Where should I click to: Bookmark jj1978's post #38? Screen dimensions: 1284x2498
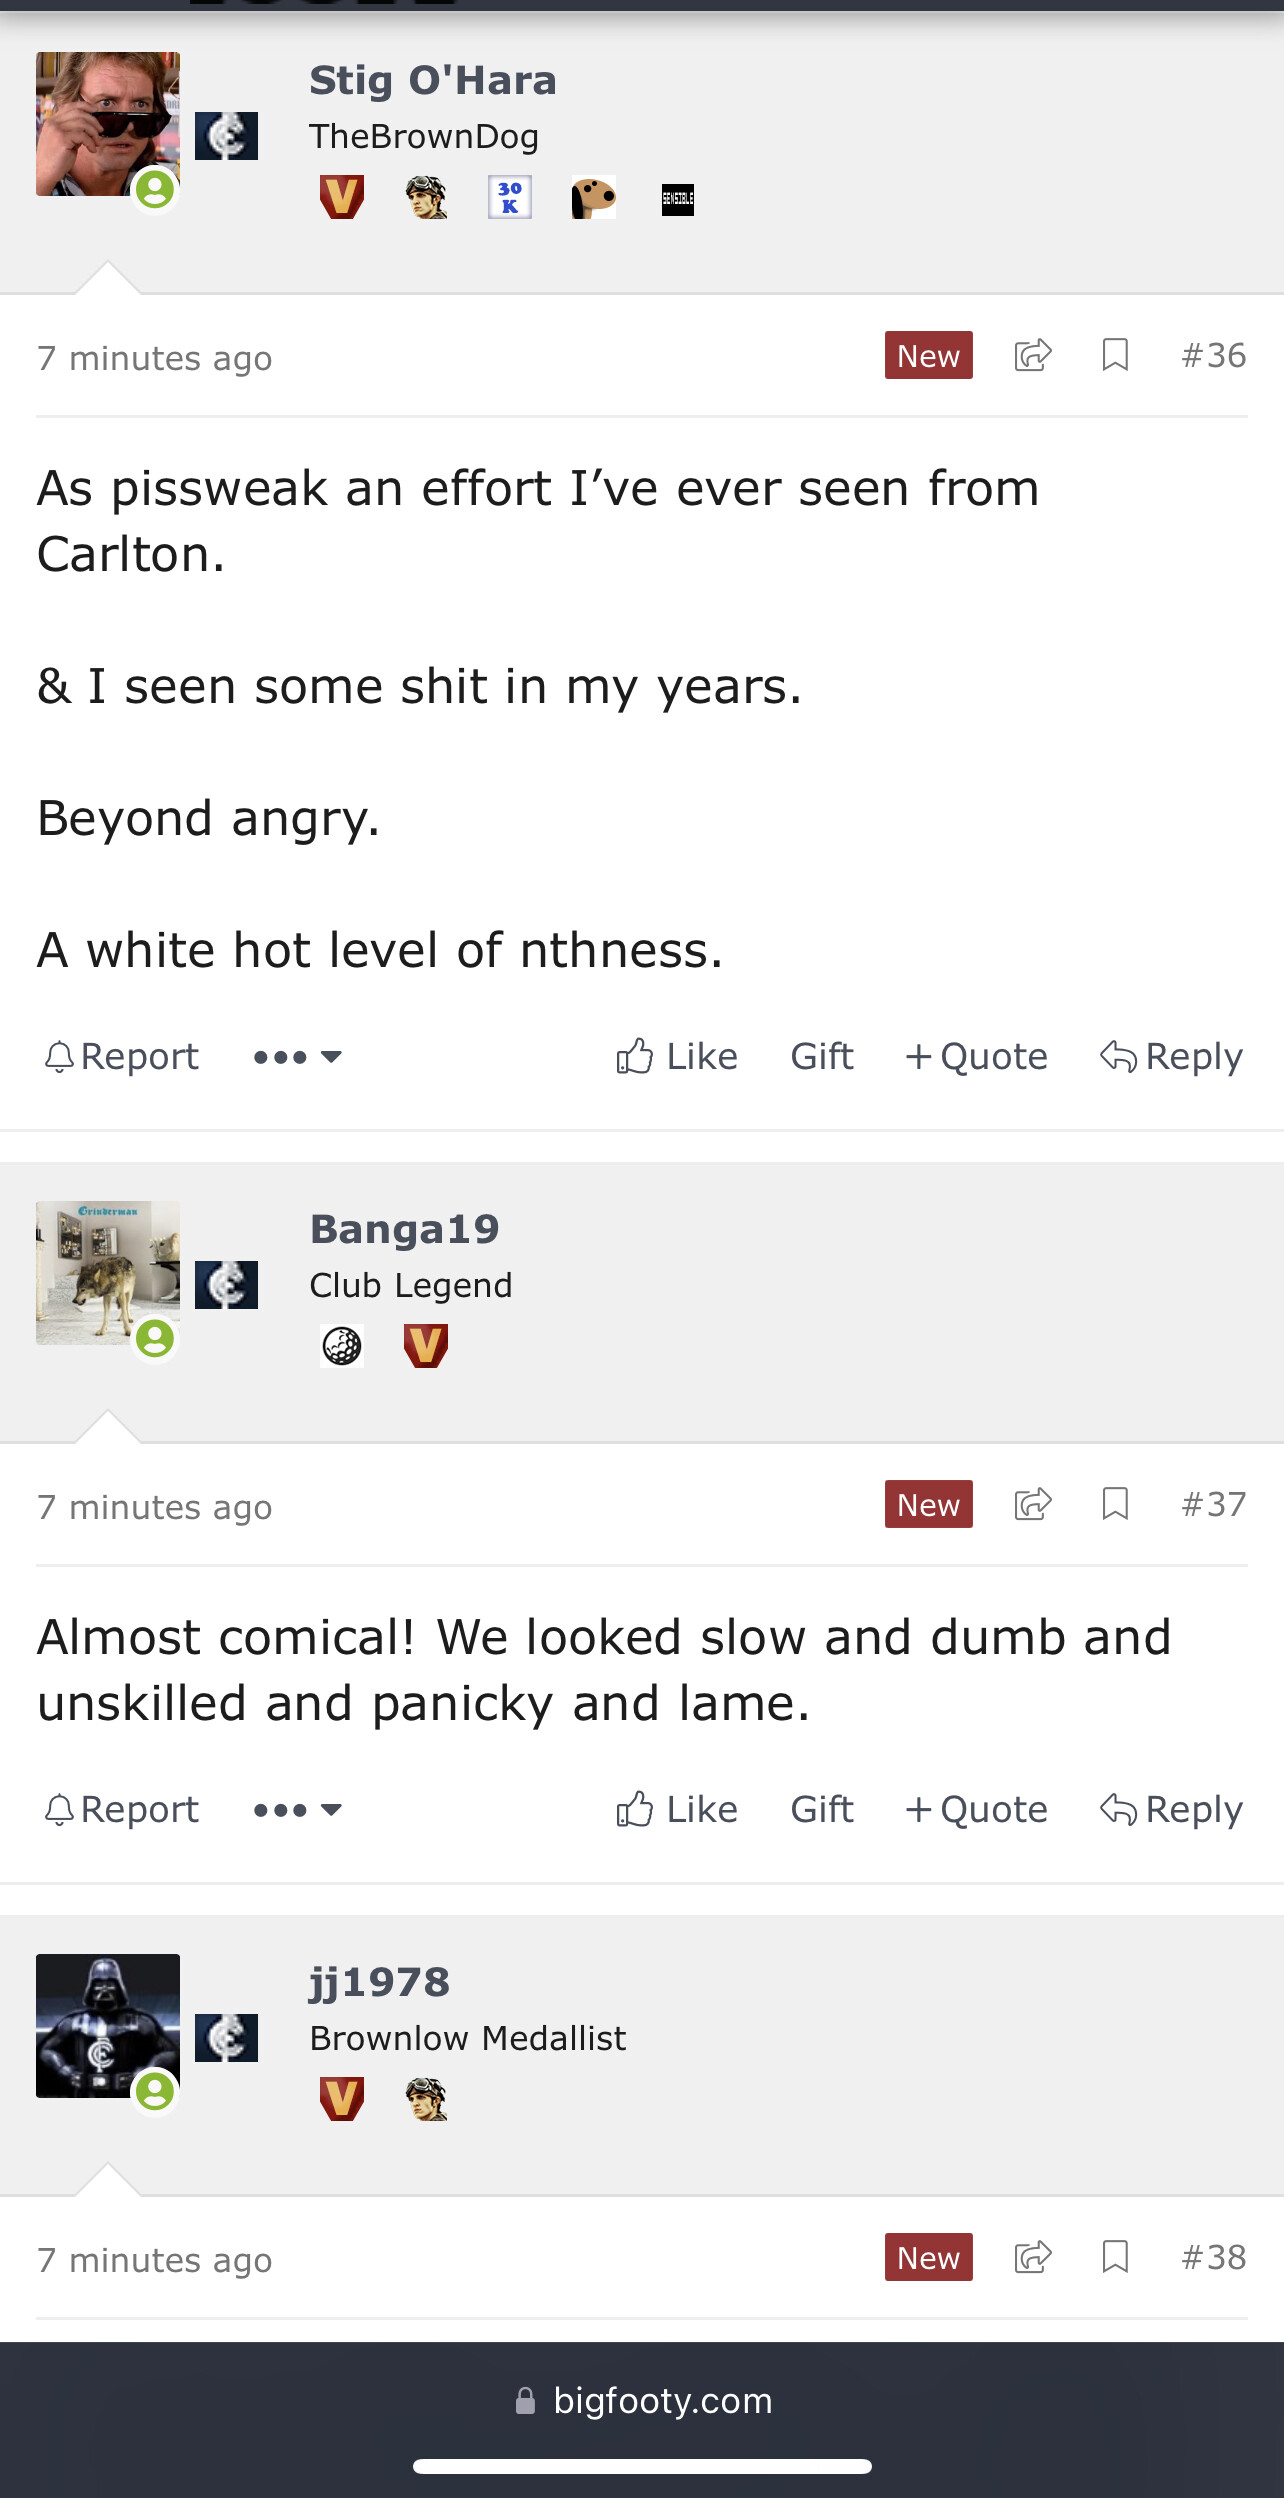(x=1115, y=2257)
